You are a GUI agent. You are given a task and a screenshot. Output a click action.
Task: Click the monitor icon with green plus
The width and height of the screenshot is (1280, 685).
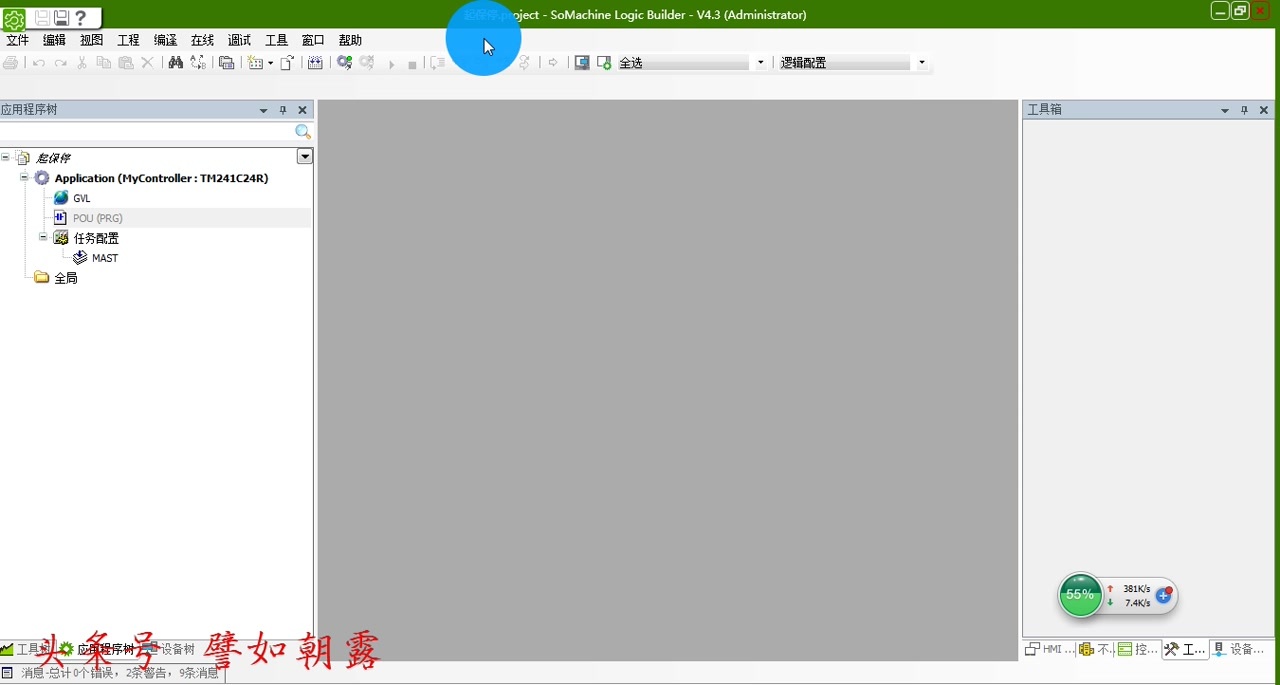[x=604, y=62]
